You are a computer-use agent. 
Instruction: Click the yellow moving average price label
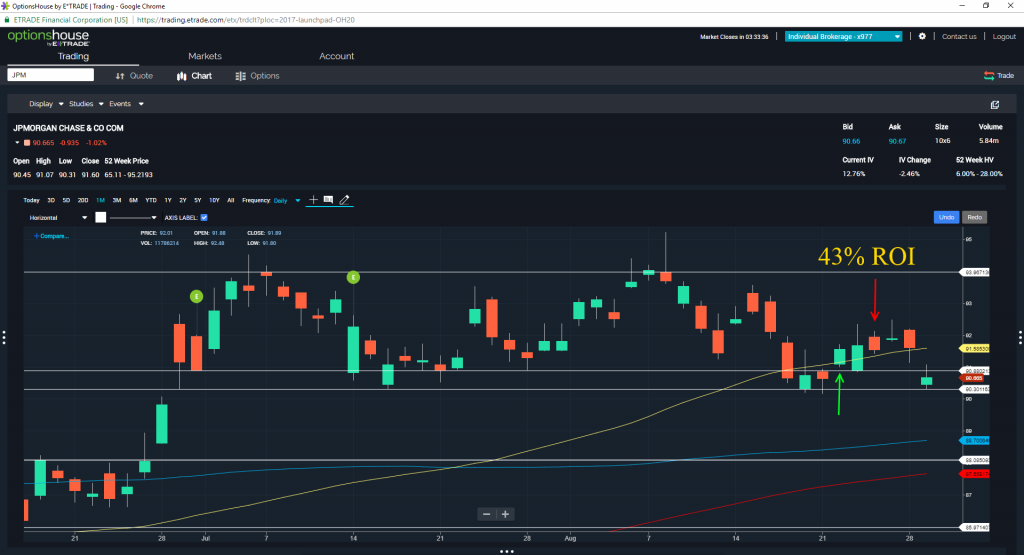click(974, 349)
